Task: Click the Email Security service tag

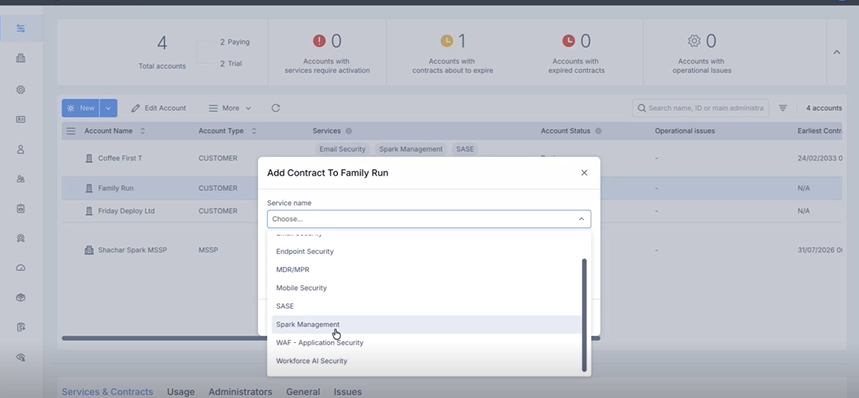Action: point(342,149)
